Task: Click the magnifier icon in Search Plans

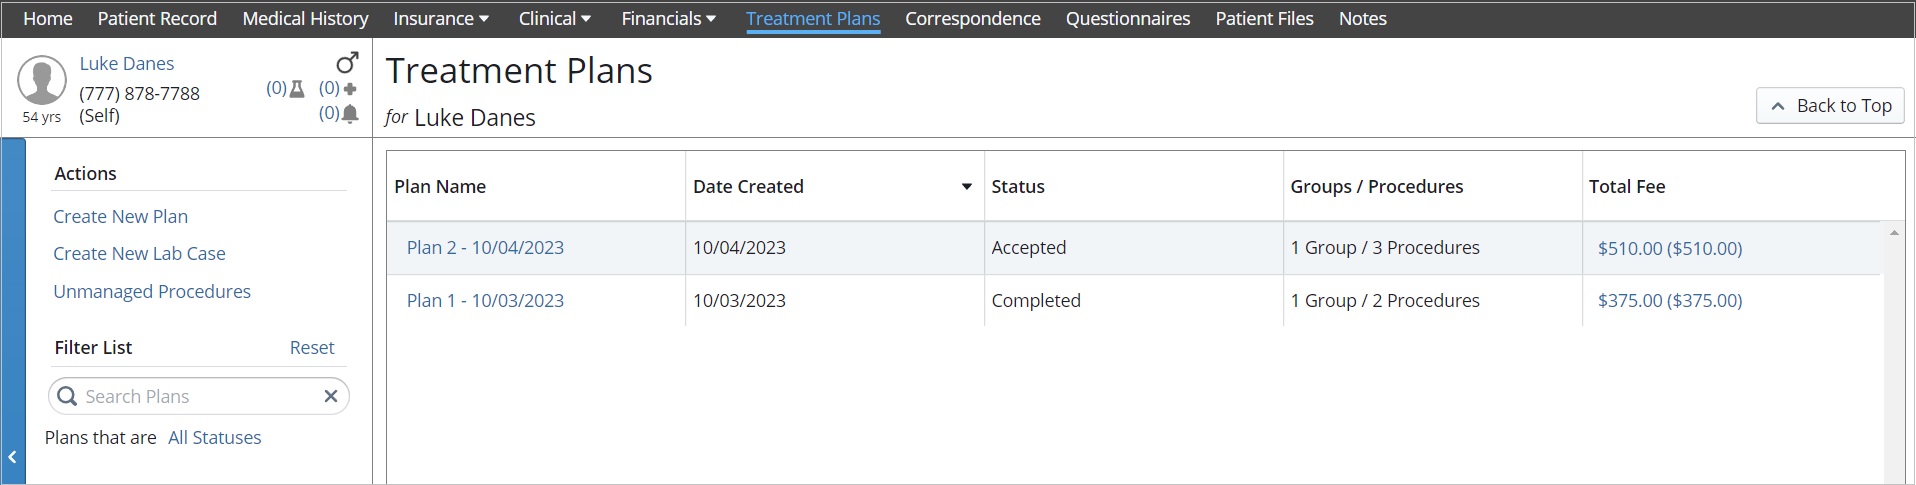Action: click(x=67, y=396)
